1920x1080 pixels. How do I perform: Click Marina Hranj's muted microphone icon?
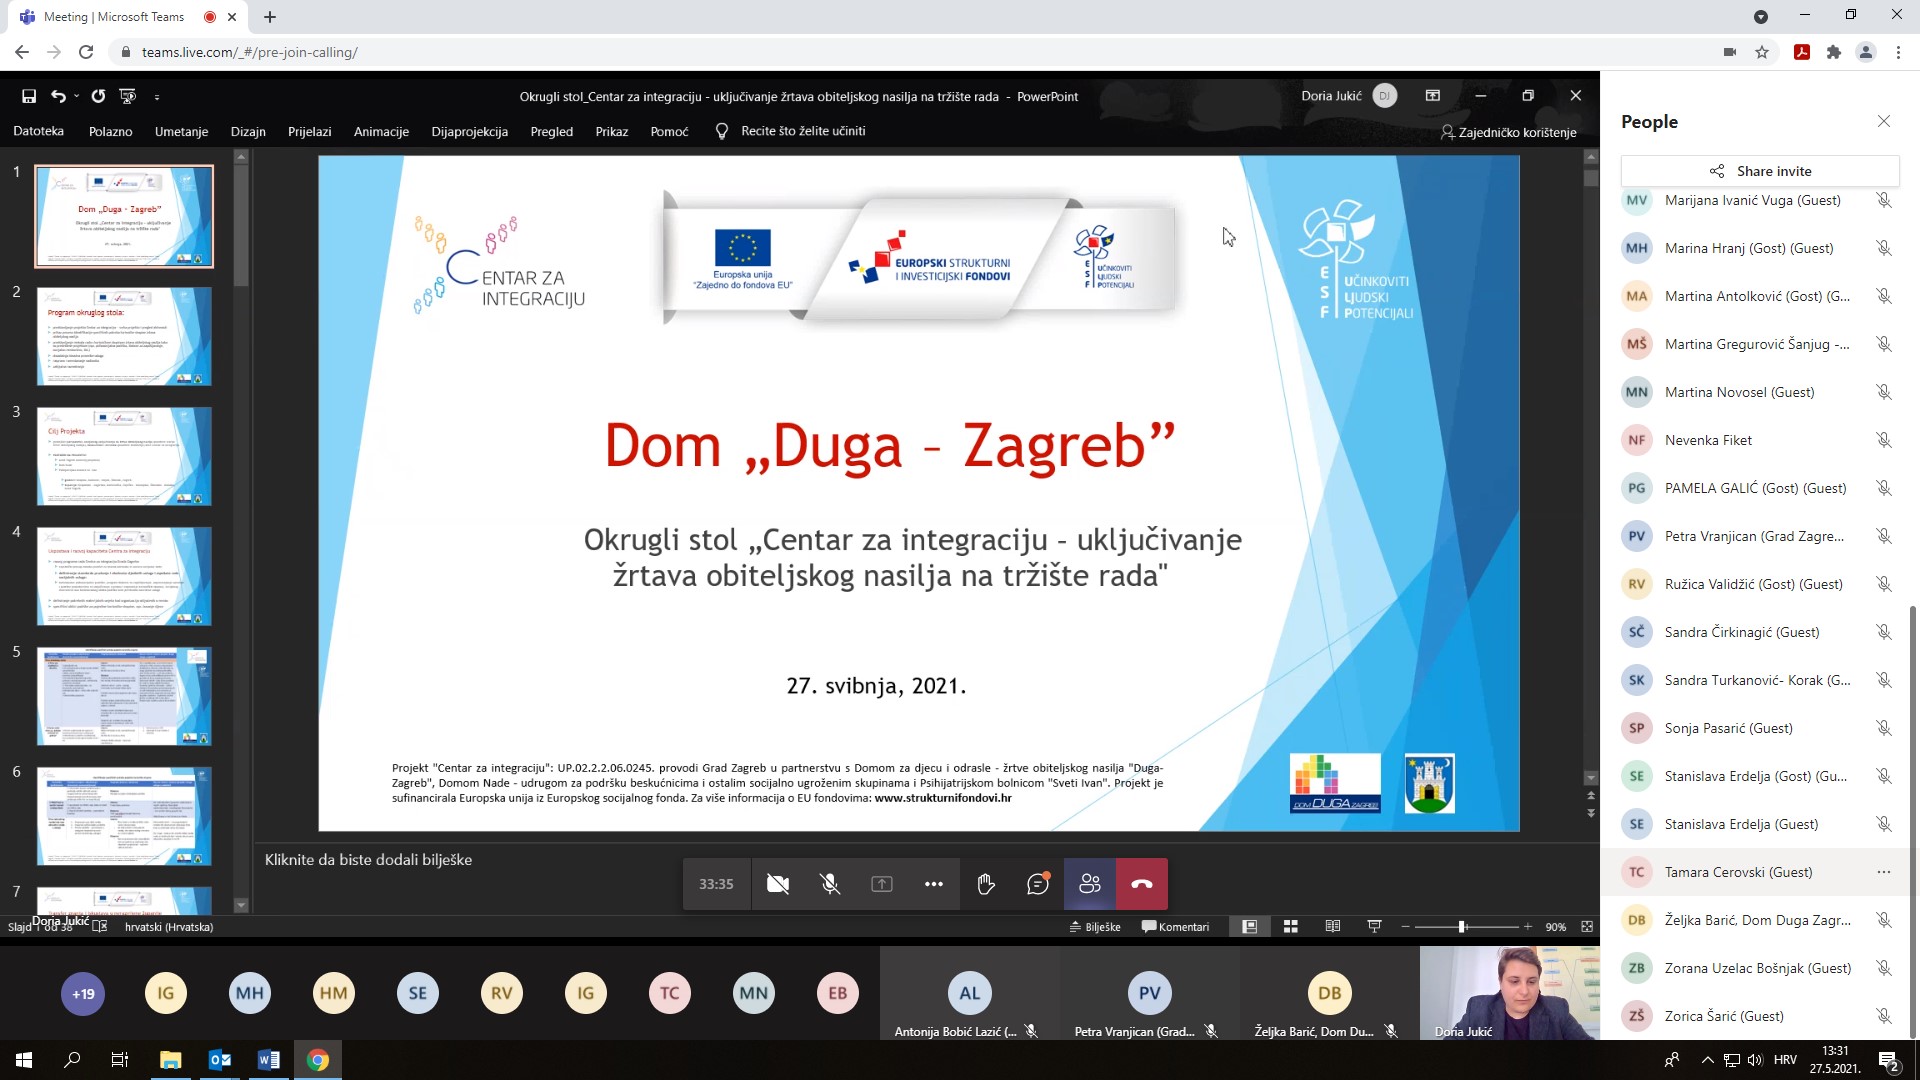(x=1884, y=248)
